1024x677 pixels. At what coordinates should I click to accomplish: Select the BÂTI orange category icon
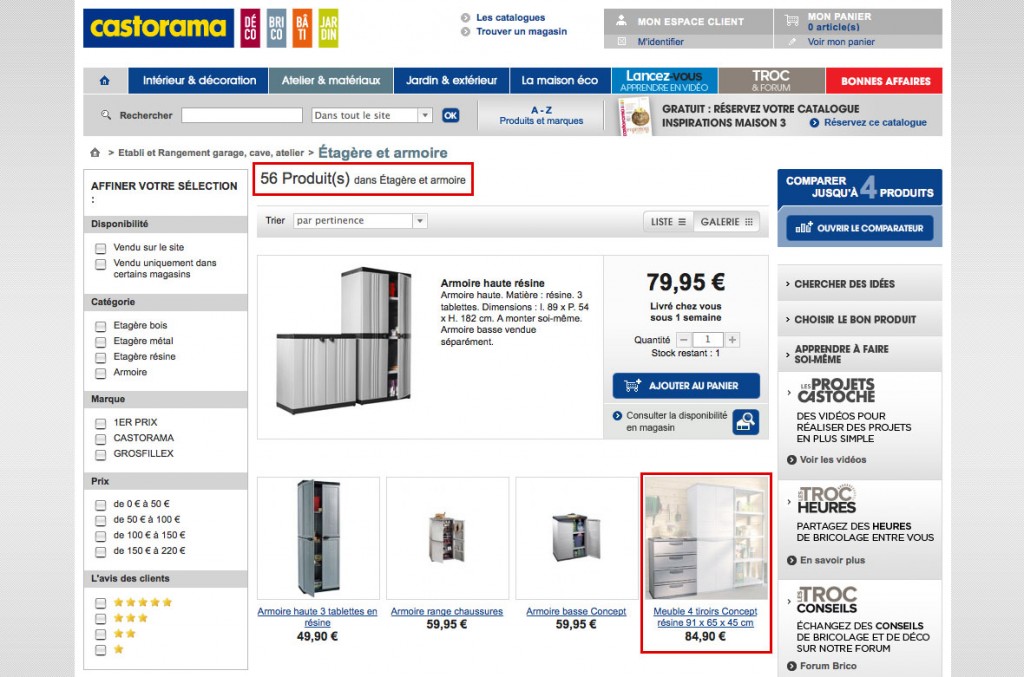[x=302, y=28]
